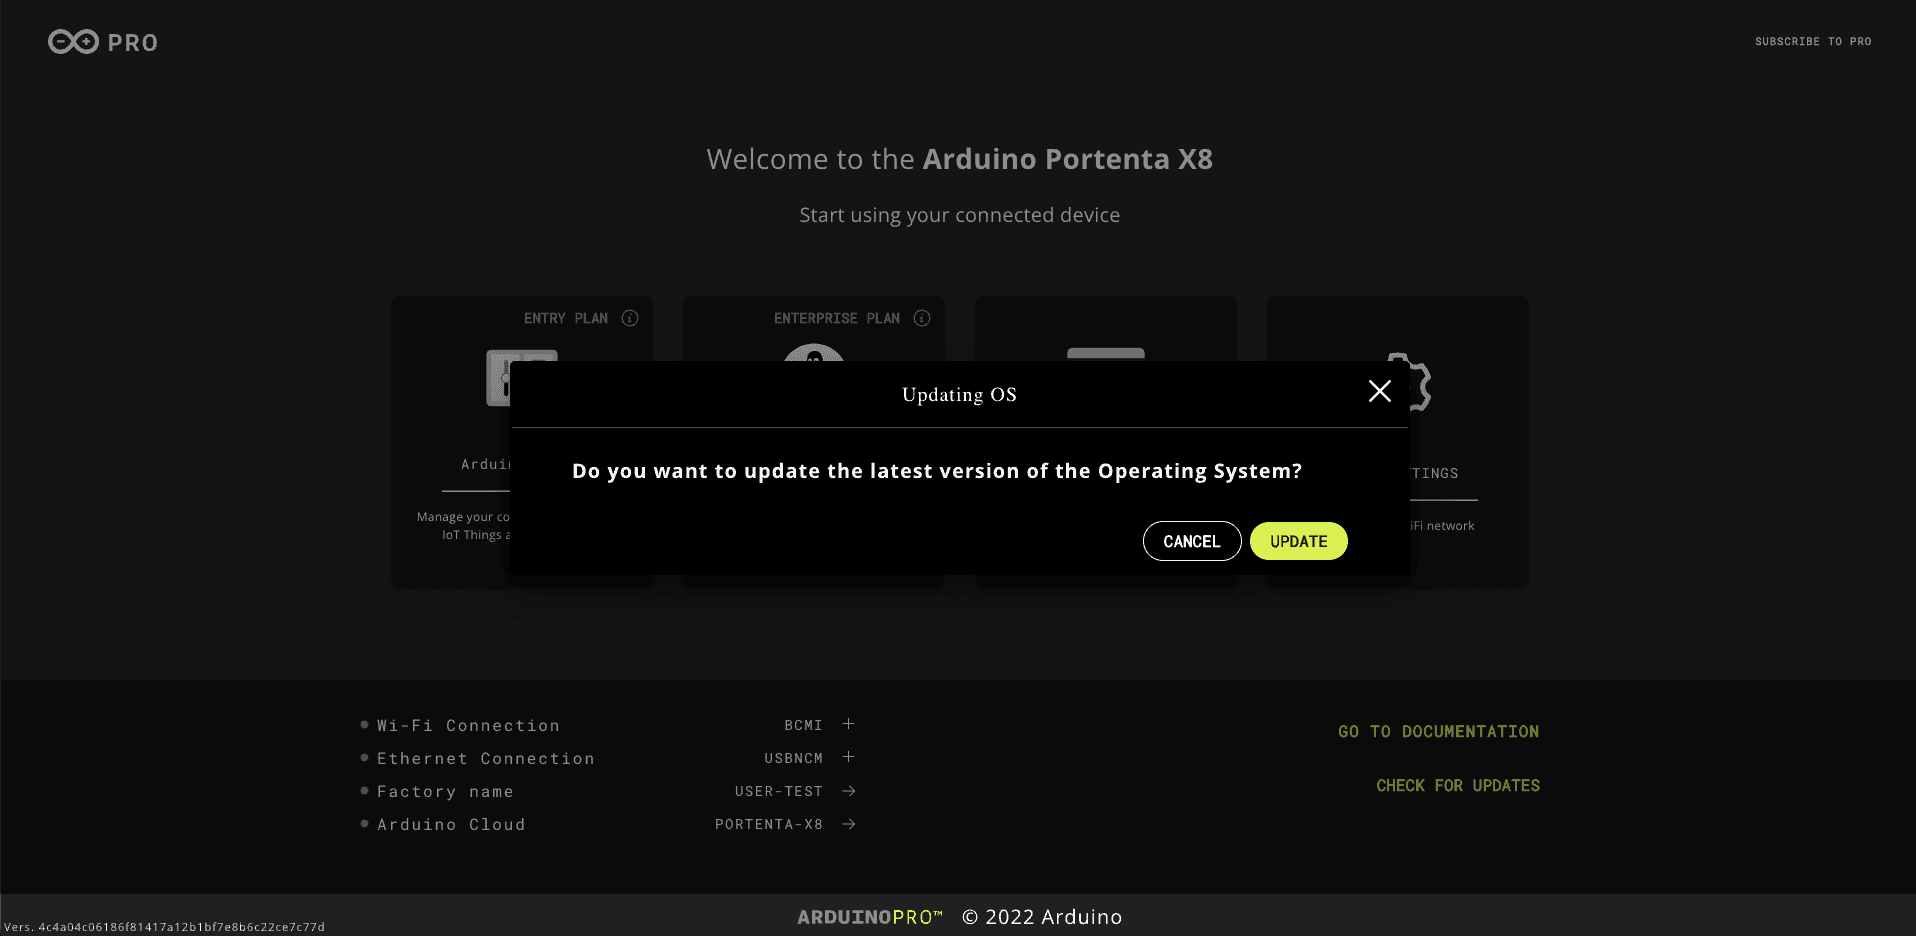Click the Entry Plan card icon

click(498, 378)
